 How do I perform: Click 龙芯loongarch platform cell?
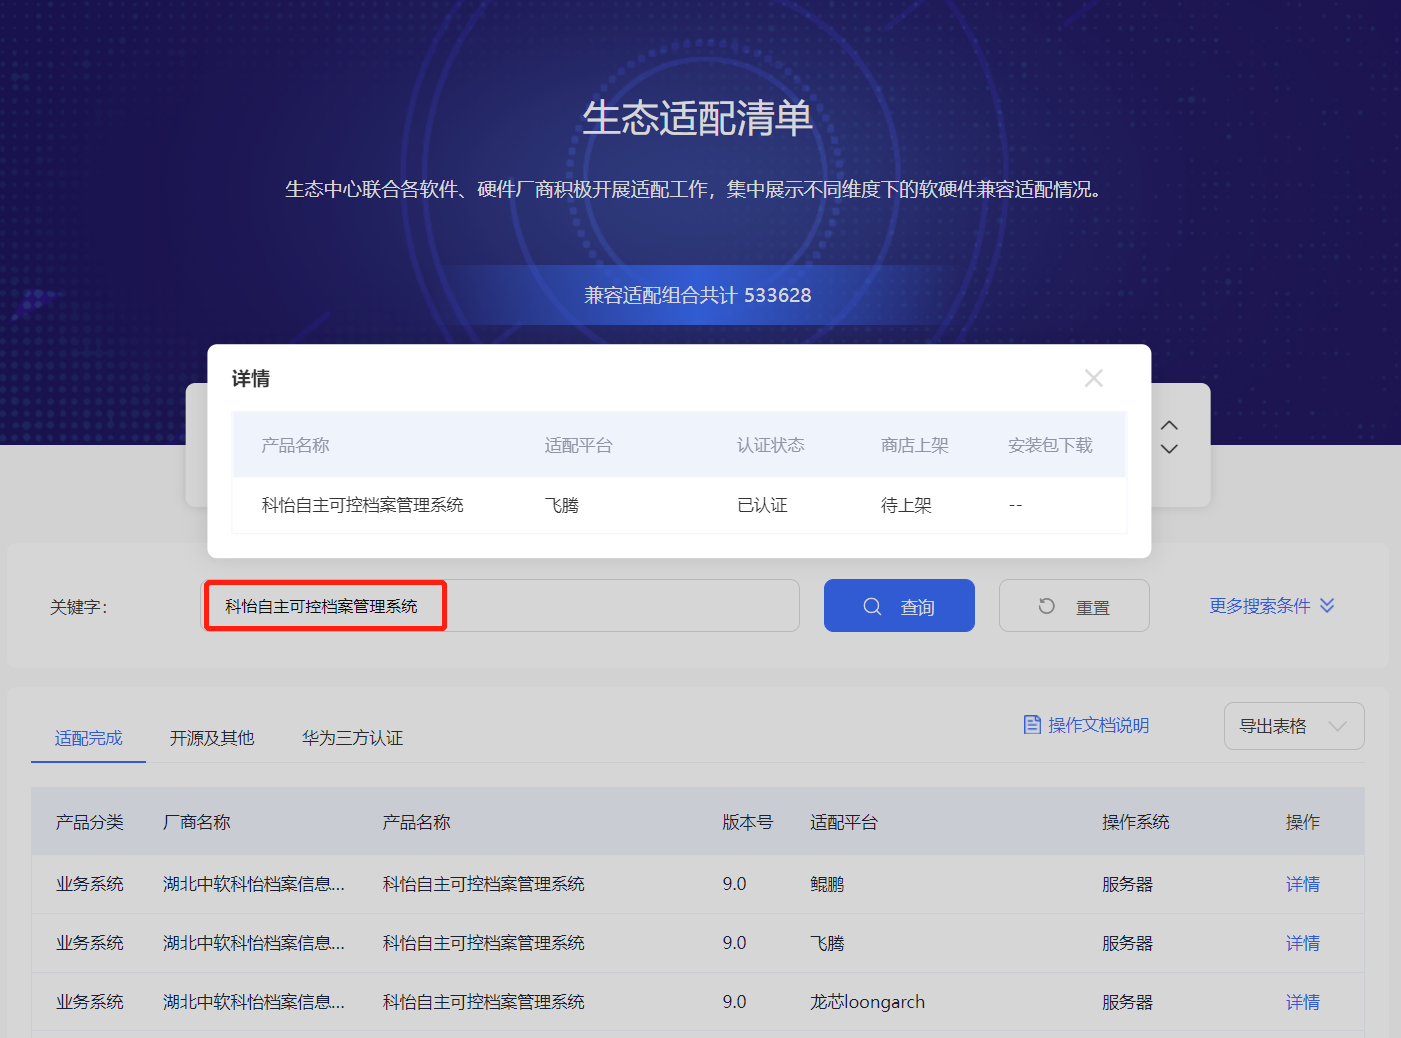click(867, 1002)
